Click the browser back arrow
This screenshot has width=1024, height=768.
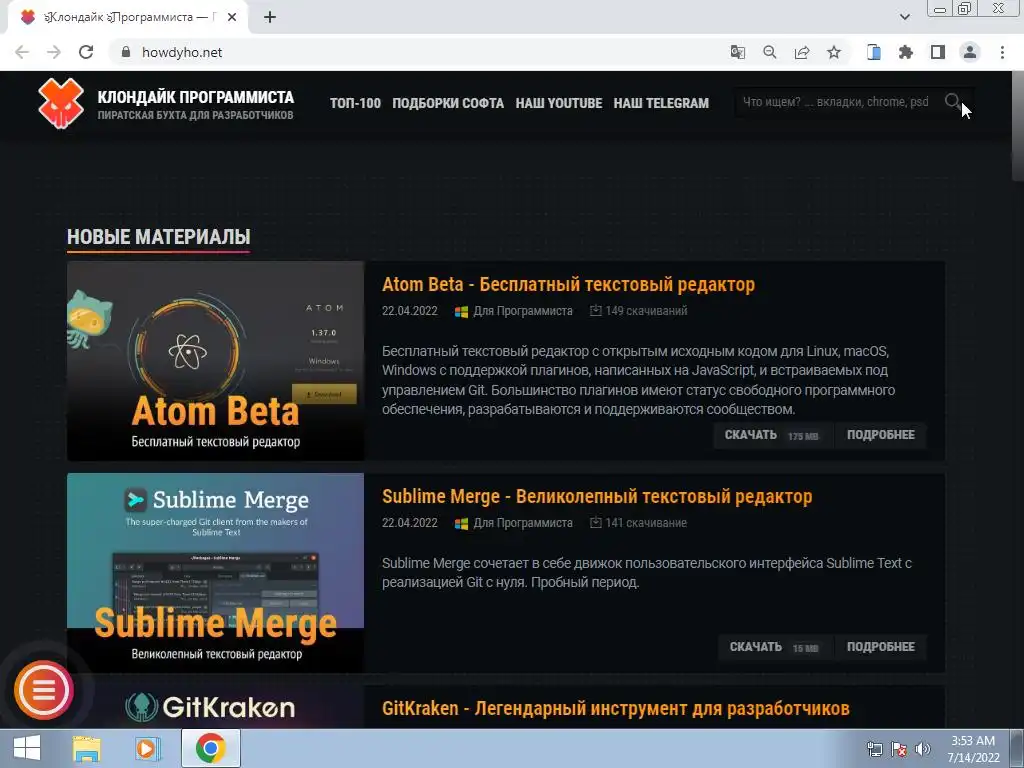[22, 52]
